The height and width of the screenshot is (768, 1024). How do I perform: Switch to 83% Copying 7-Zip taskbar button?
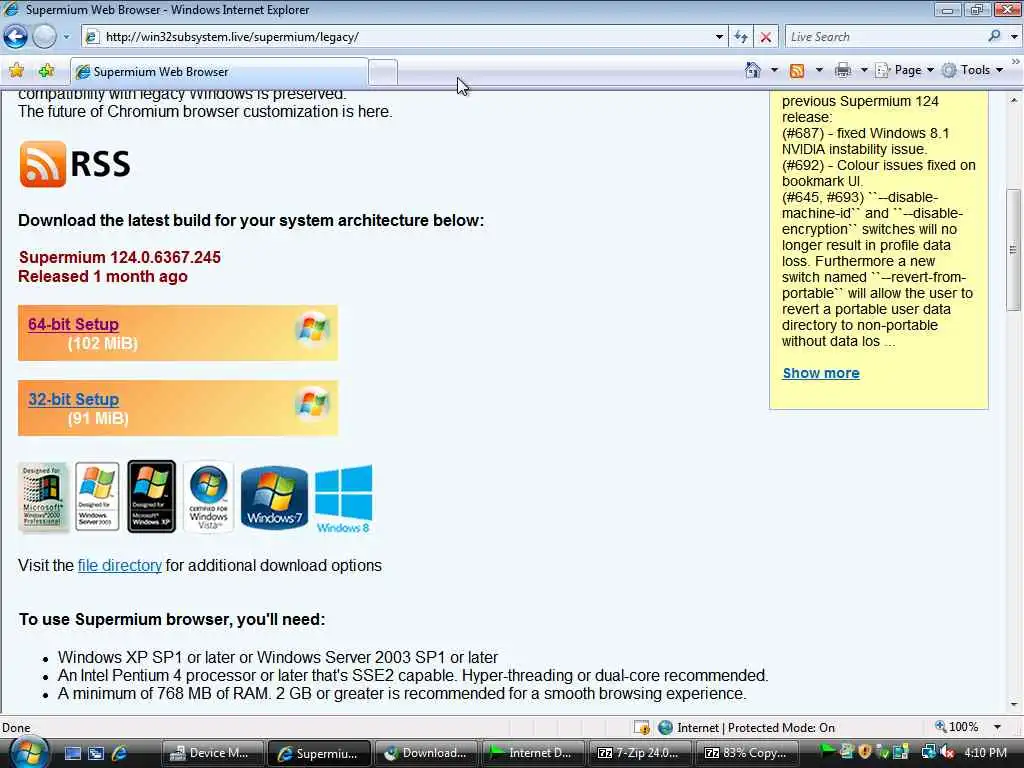tap(746, 753)
